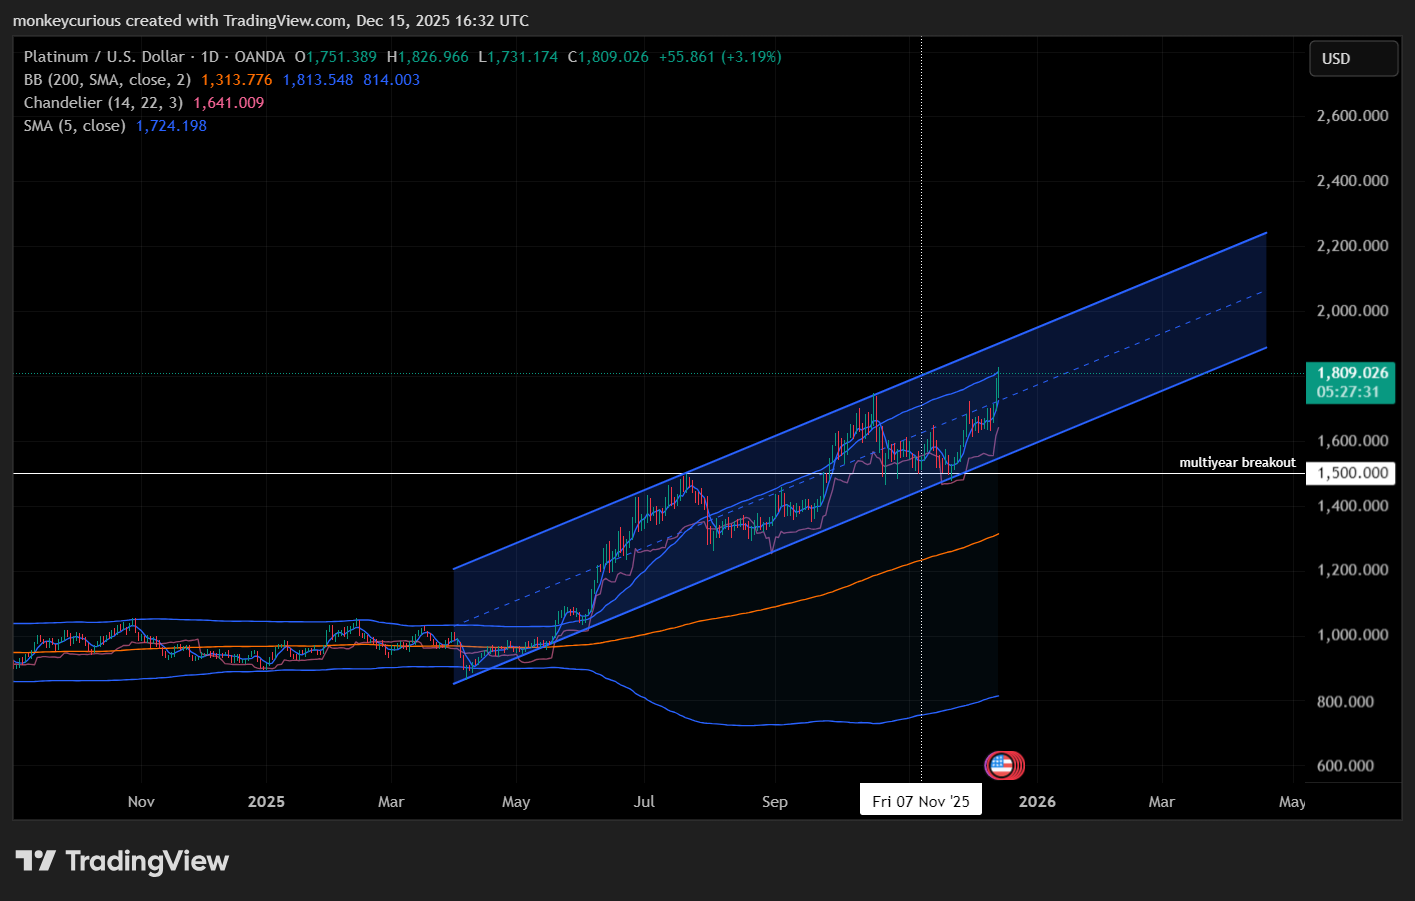The height and width of the screenshot is (901, 1415).
Task: Click the 2,600.000 price scale label
Action: [1352, 116]
